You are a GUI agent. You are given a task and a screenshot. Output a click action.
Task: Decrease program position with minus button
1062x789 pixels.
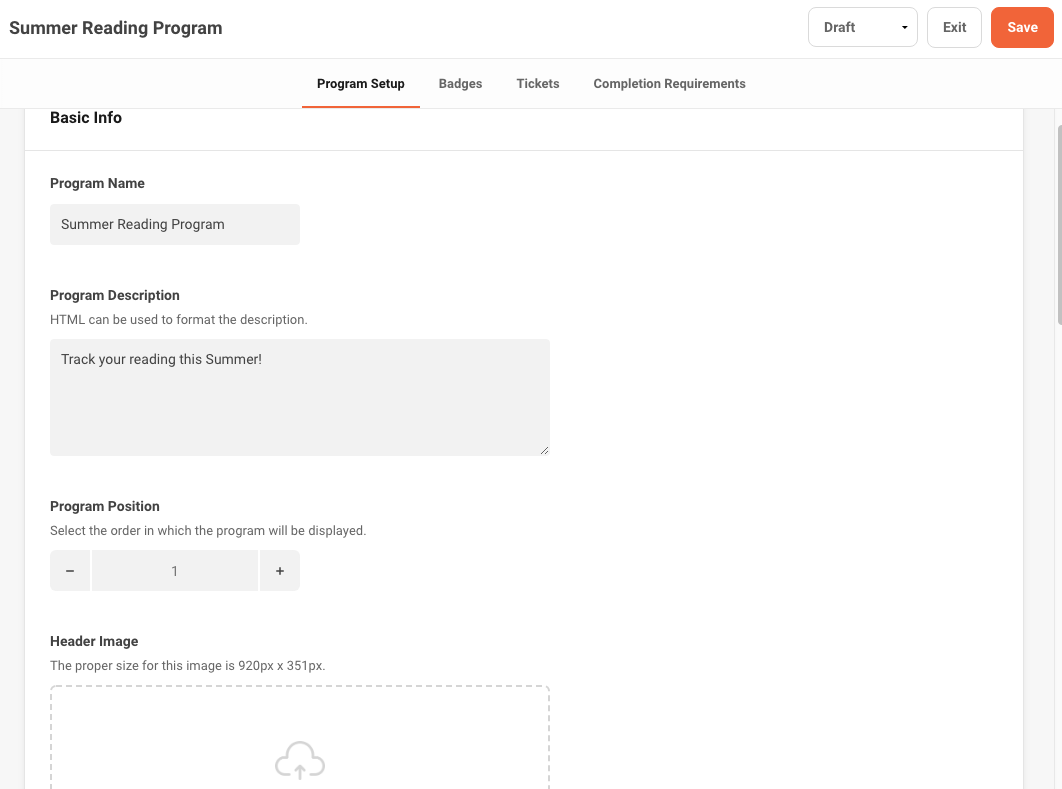tap(70, 570)
